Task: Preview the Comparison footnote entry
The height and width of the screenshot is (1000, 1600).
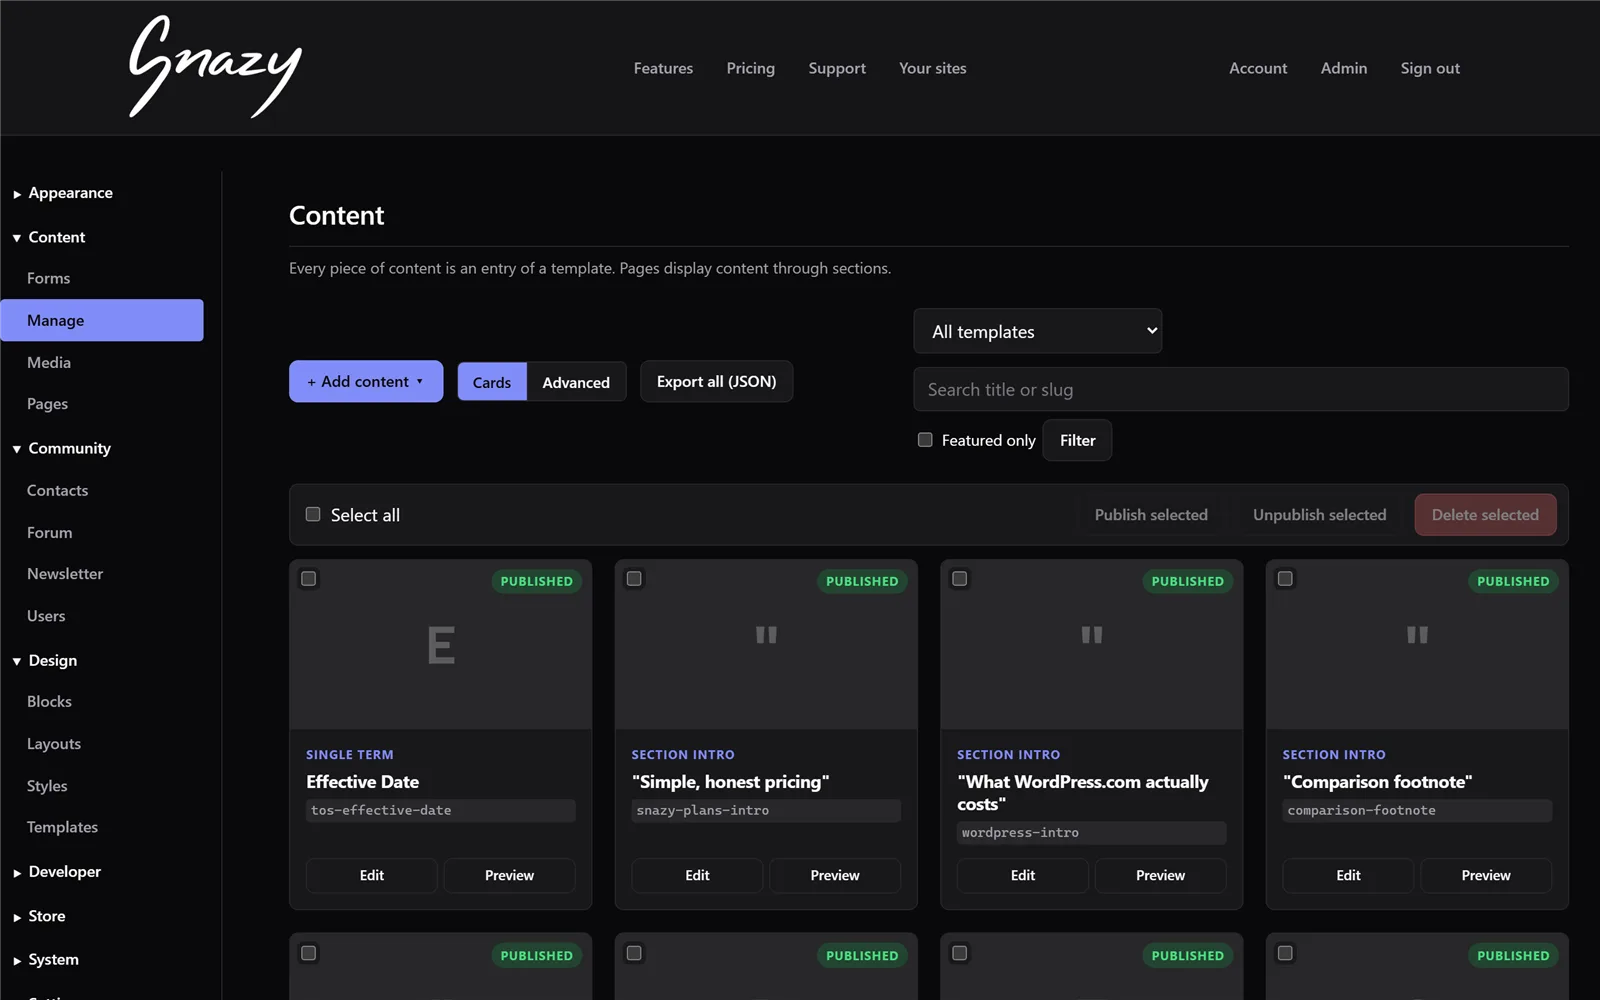Action: [x=1486, y=875]
